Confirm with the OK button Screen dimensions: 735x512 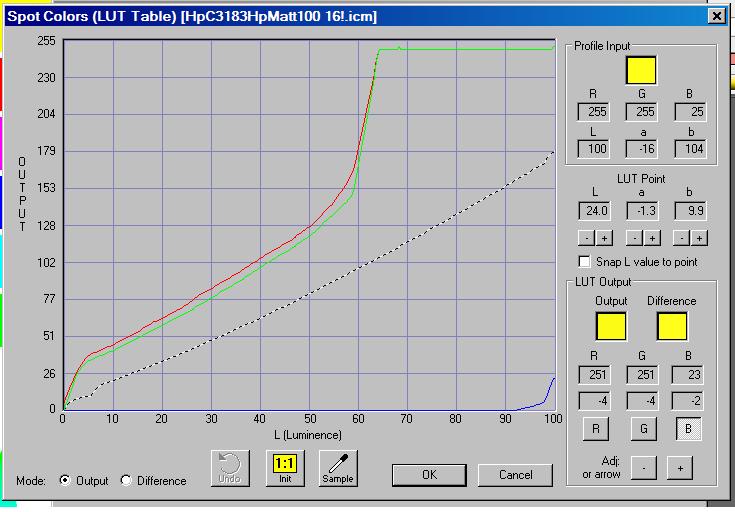coord(429,475)
